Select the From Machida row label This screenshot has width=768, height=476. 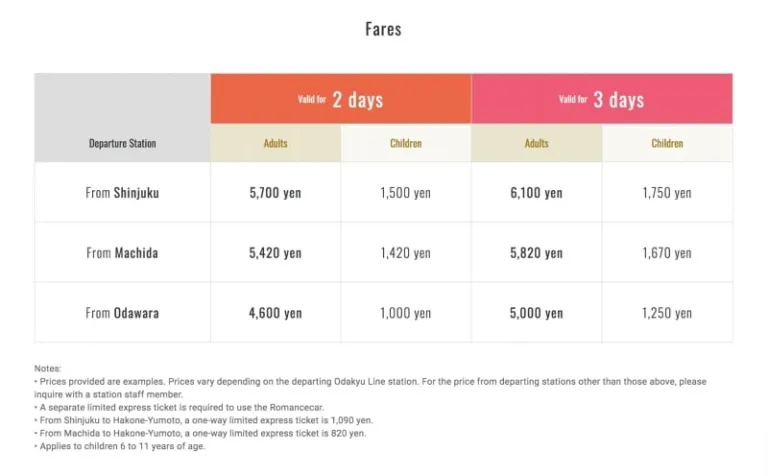point(122,253)
